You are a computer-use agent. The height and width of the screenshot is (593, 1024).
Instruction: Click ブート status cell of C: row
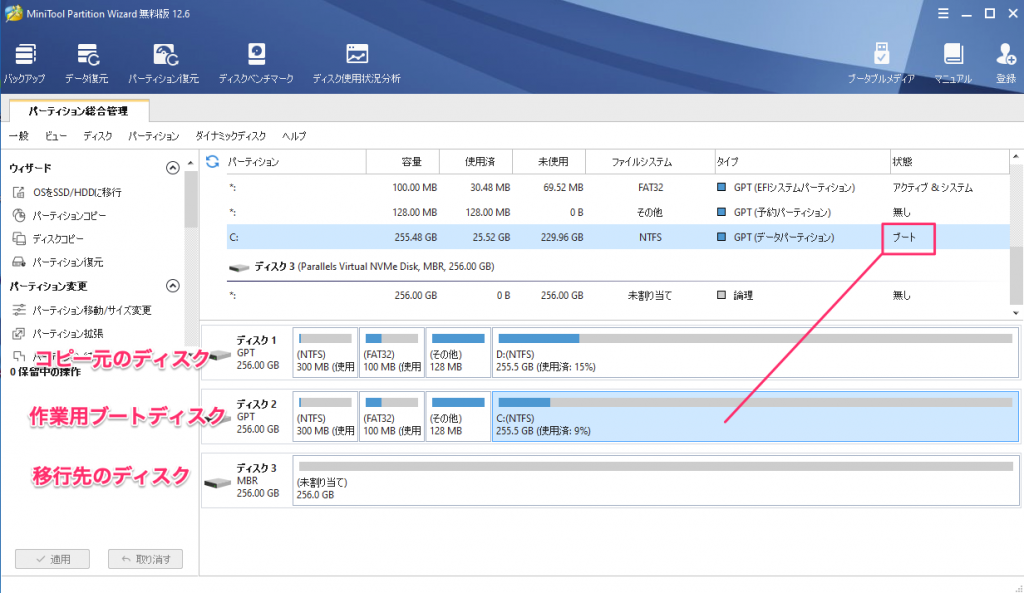(904, 237)
